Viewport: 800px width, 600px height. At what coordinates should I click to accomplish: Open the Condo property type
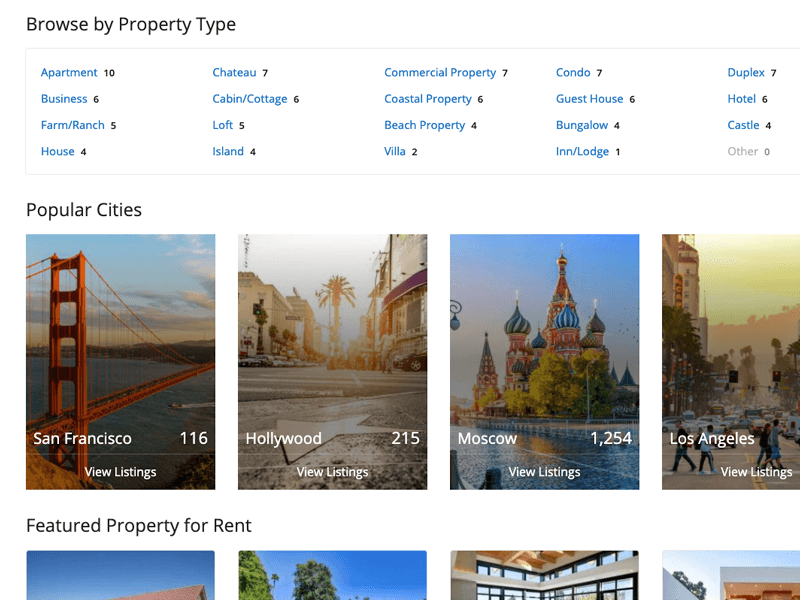tap(573, 72)
